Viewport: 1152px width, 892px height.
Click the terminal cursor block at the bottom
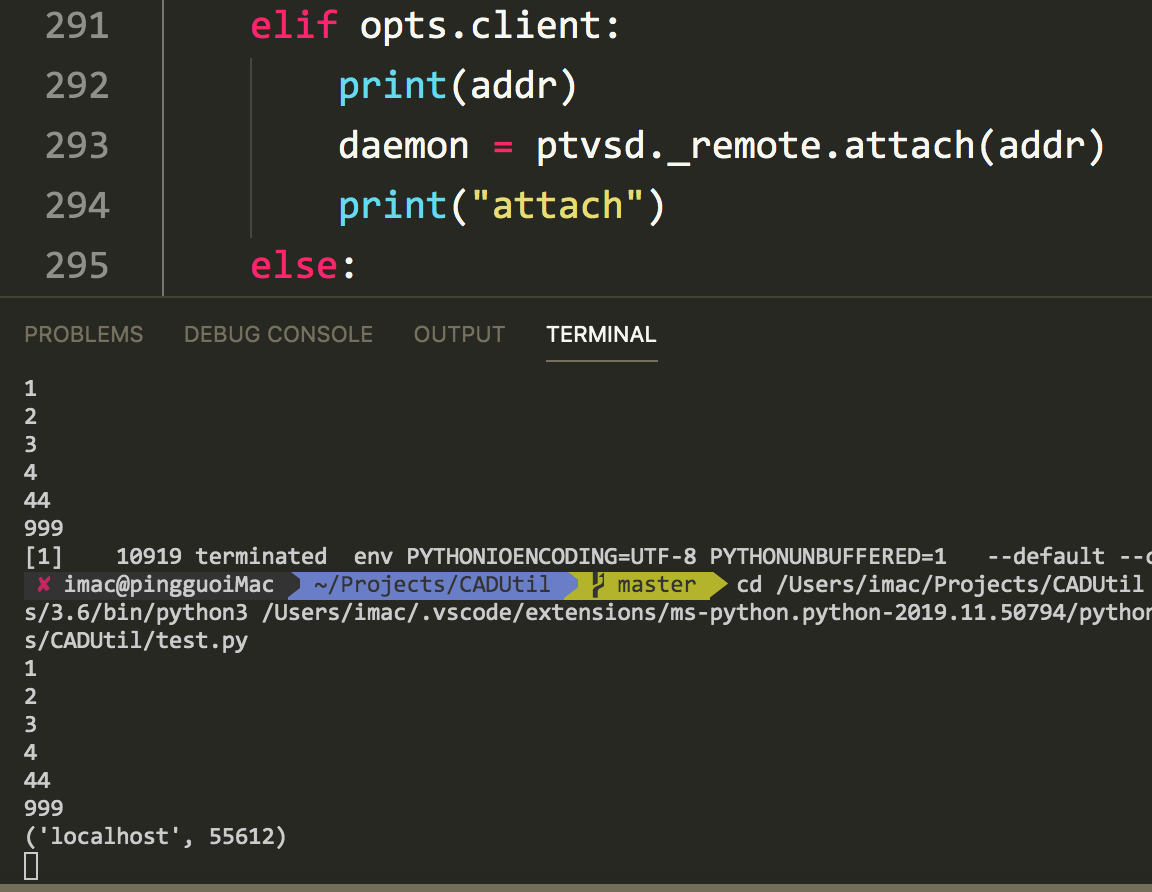[31, 866]
